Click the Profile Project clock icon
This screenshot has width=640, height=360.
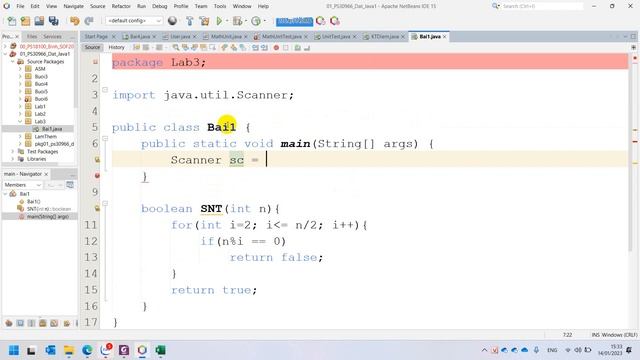(256, 21)
